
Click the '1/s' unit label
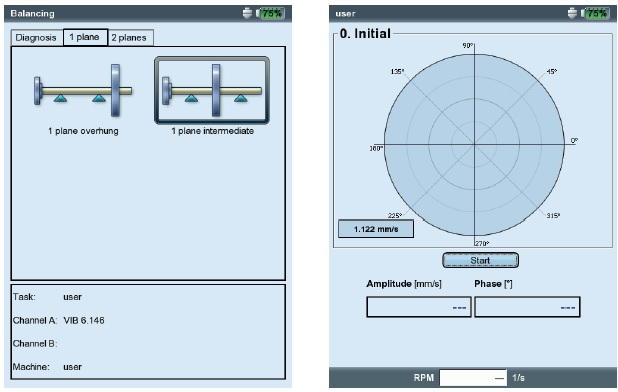pos(518,378)
